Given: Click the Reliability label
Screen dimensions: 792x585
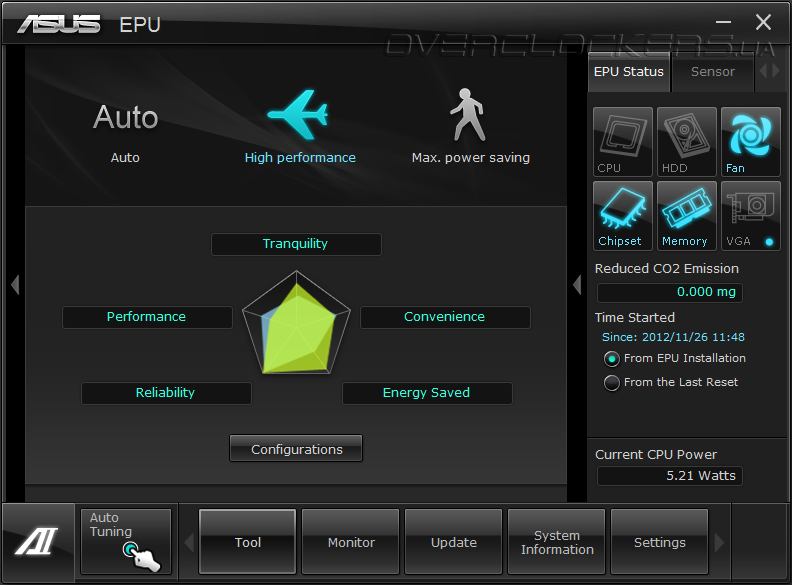Looking at the screenshot, I should (166, 393).
